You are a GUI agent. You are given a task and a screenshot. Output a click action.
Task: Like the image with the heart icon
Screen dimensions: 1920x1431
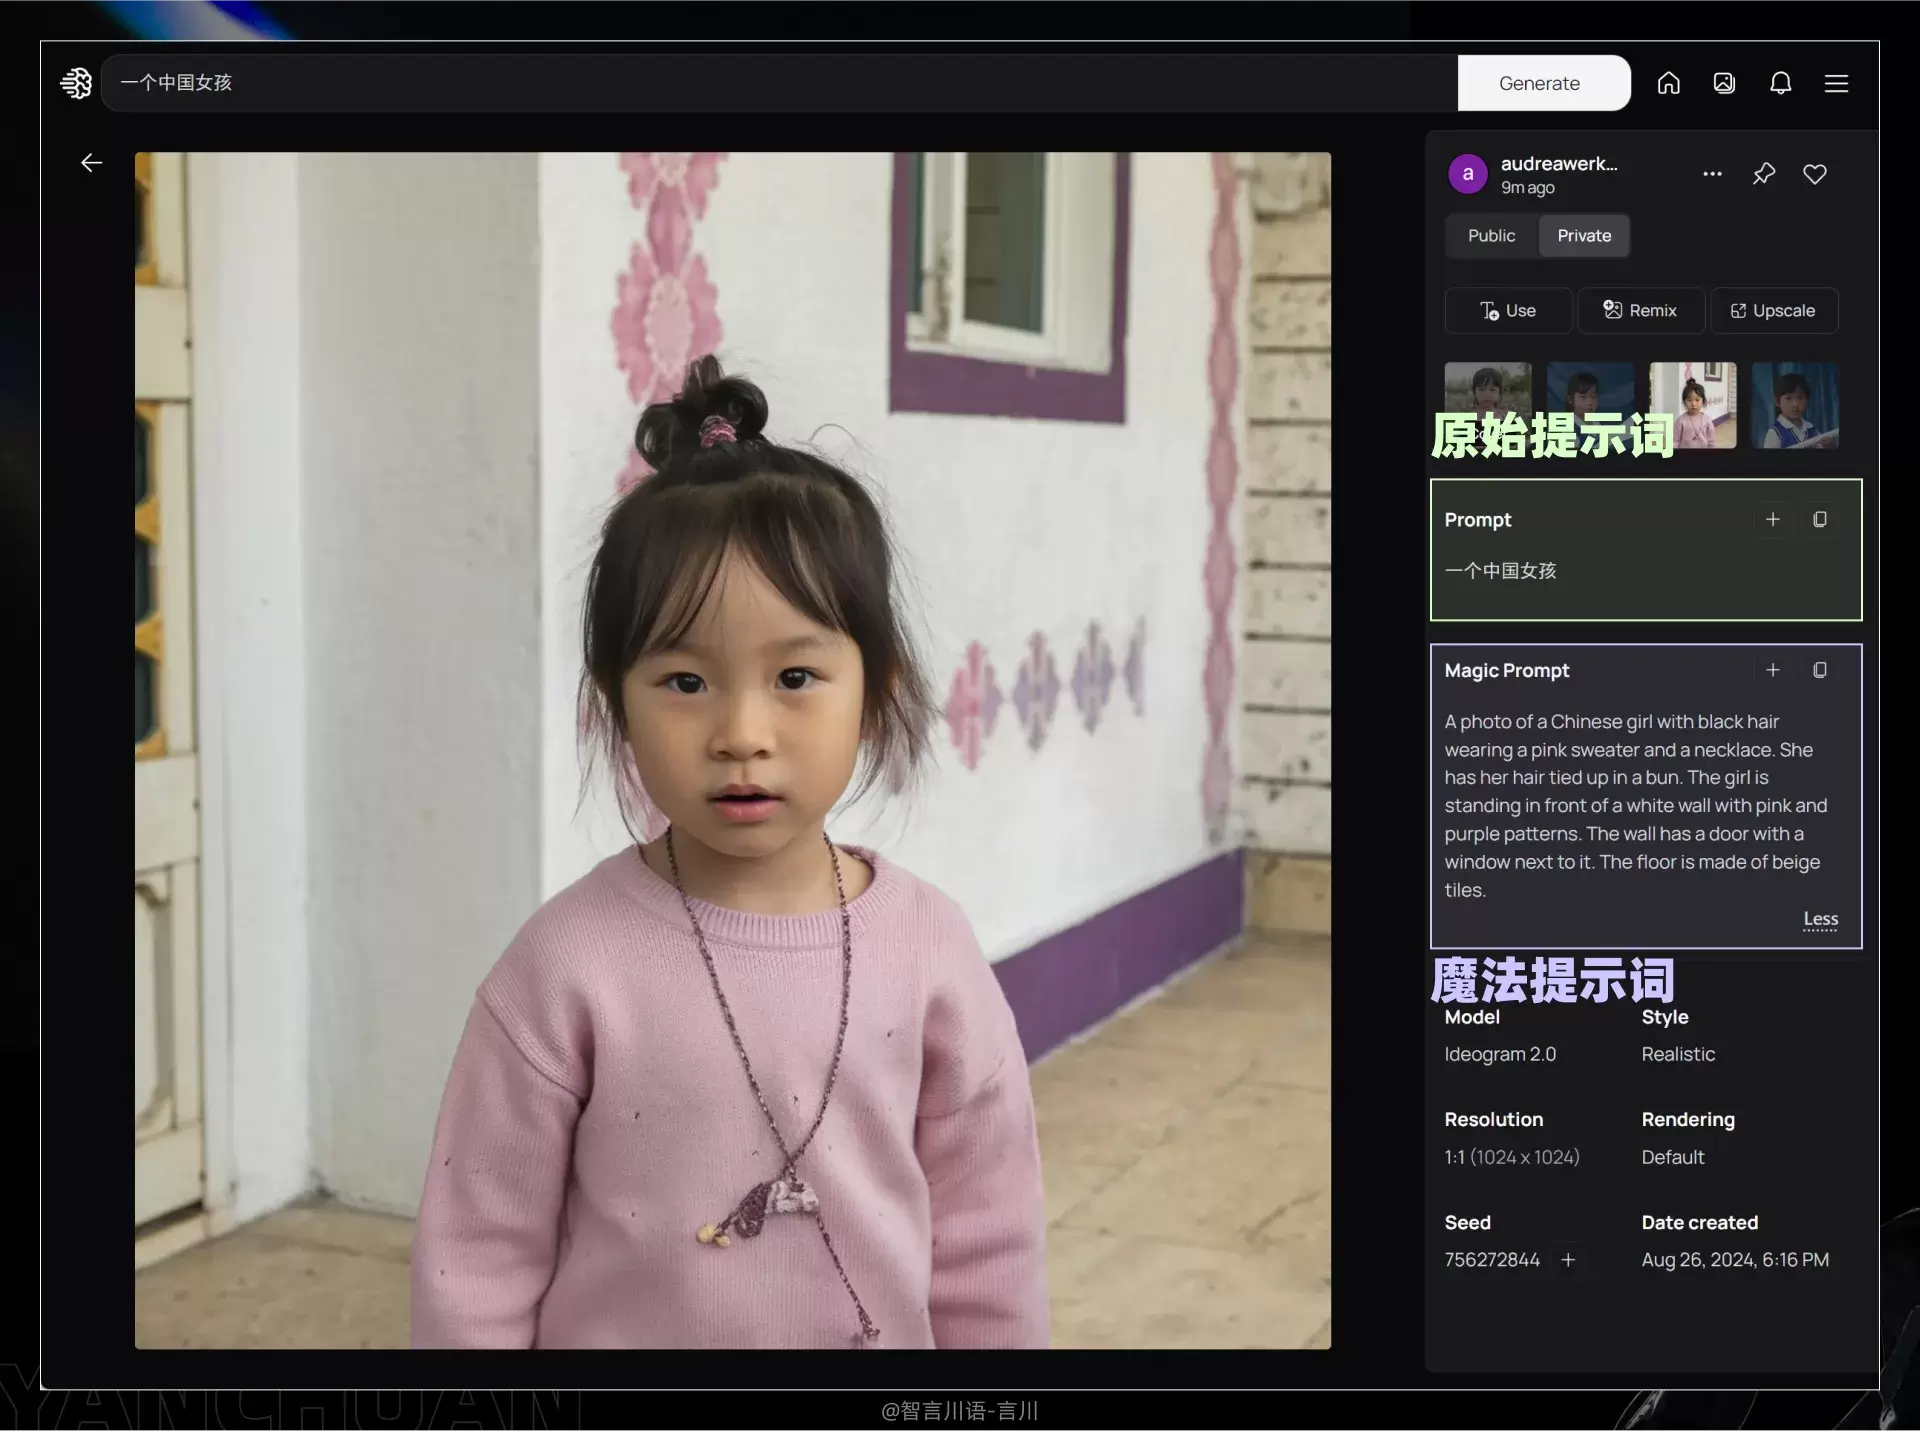pyautogui.click(x=1815, y=174)
